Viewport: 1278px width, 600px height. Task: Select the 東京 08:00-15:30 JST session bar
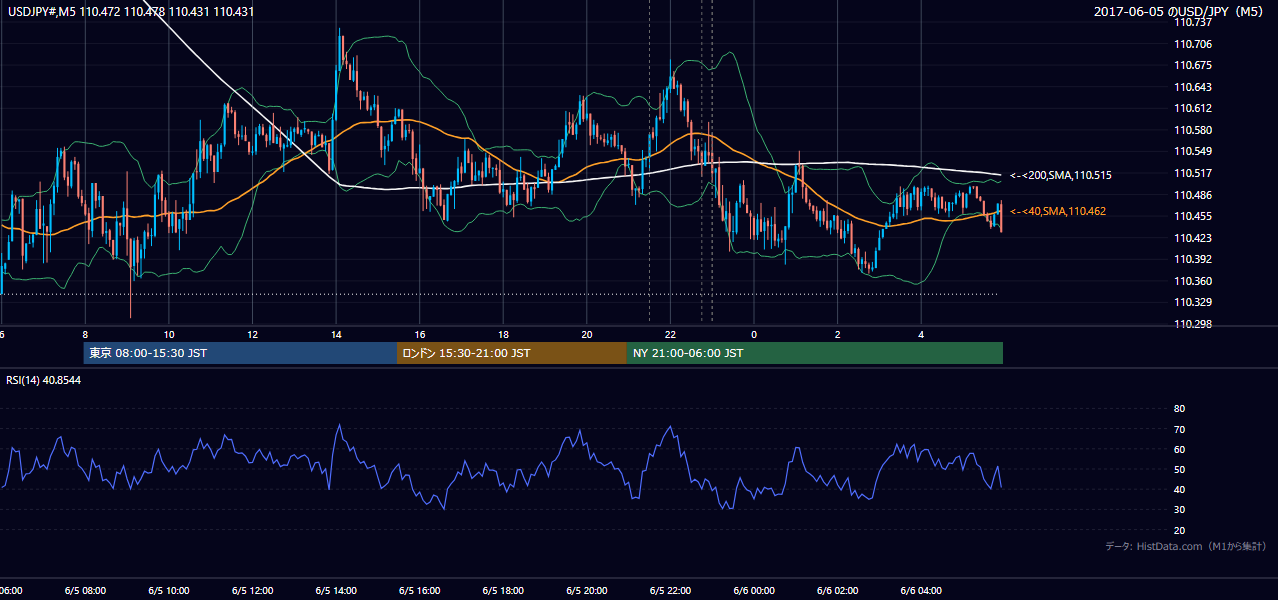coord(240,353)
